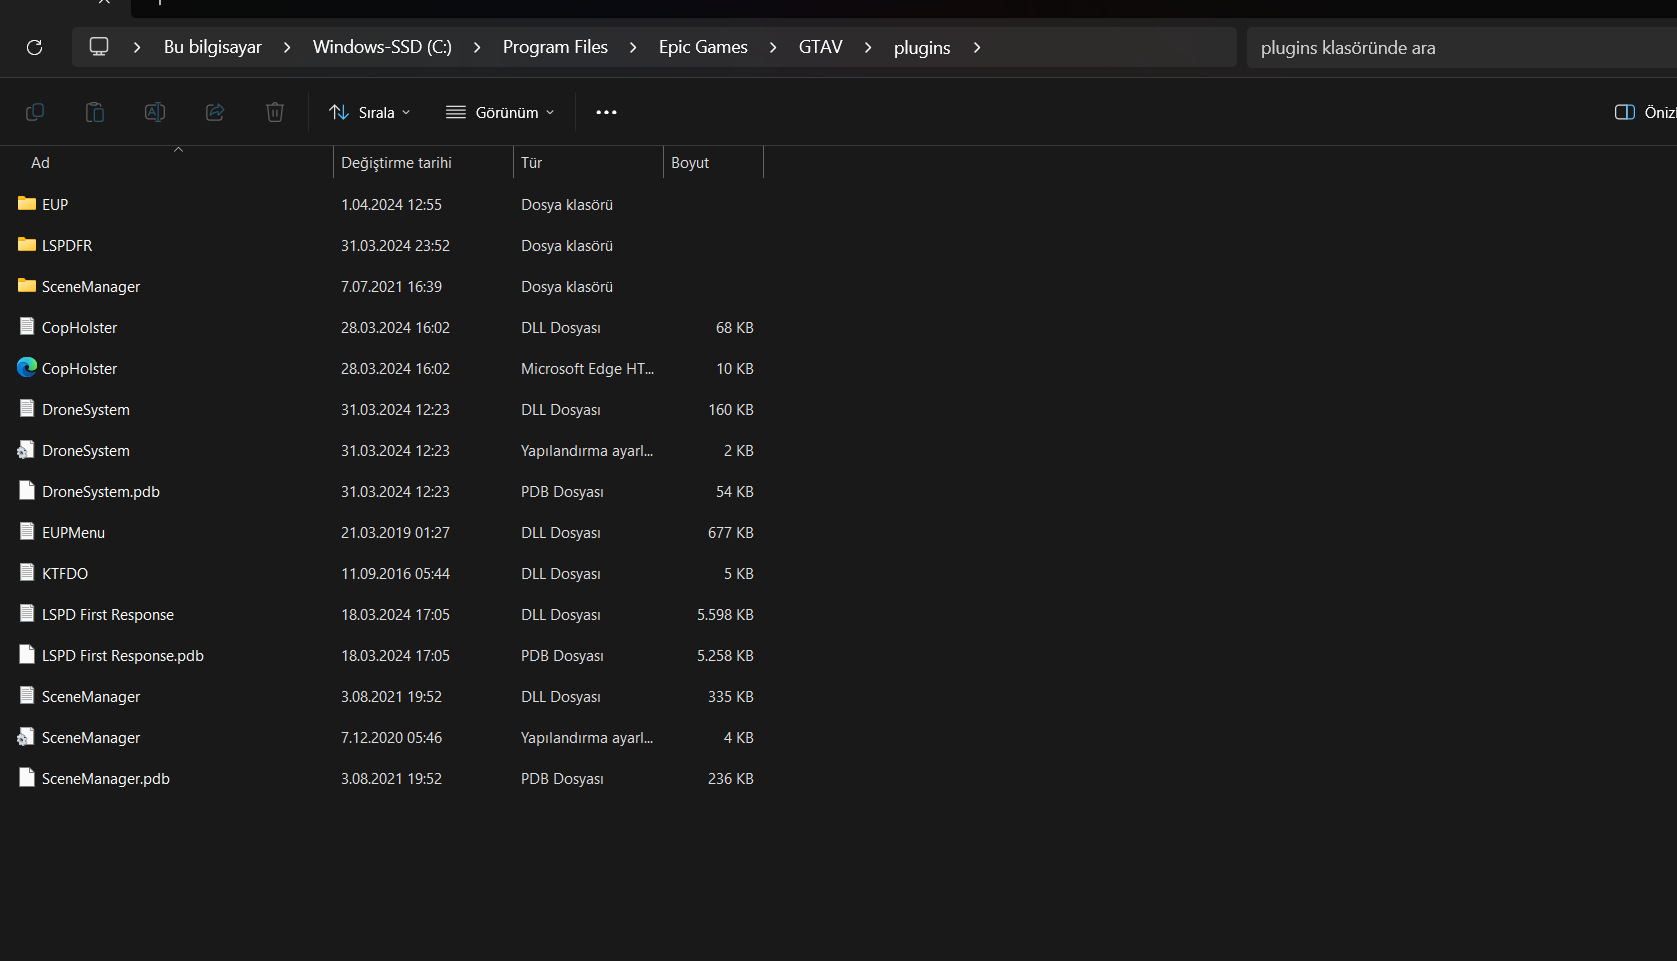Click the computer monitor icon in breadcrumb
The width and height of the screenshot is (1677, 961).
pos(99,47)
